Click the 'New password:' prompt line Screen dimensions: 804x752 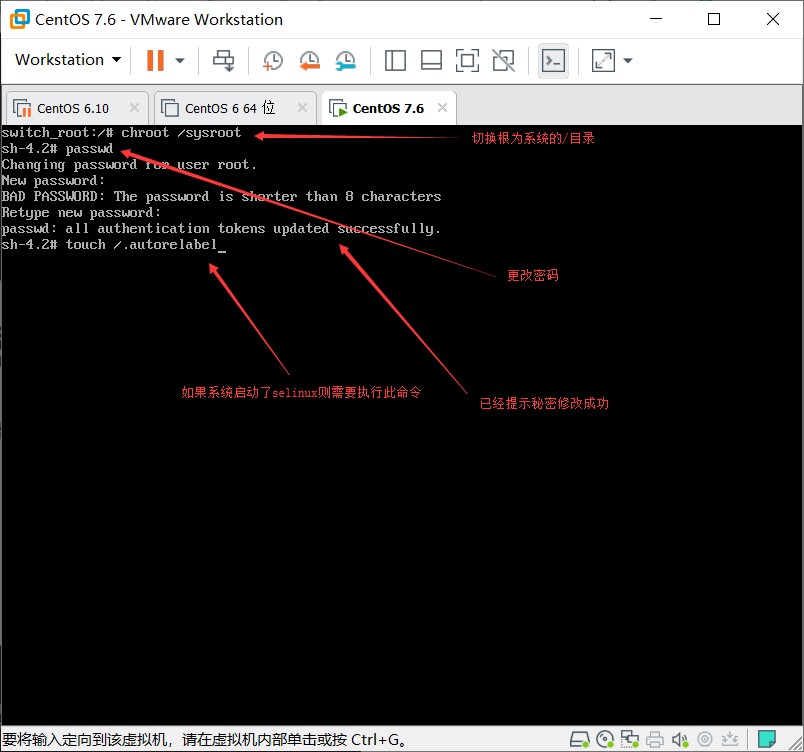53,180
